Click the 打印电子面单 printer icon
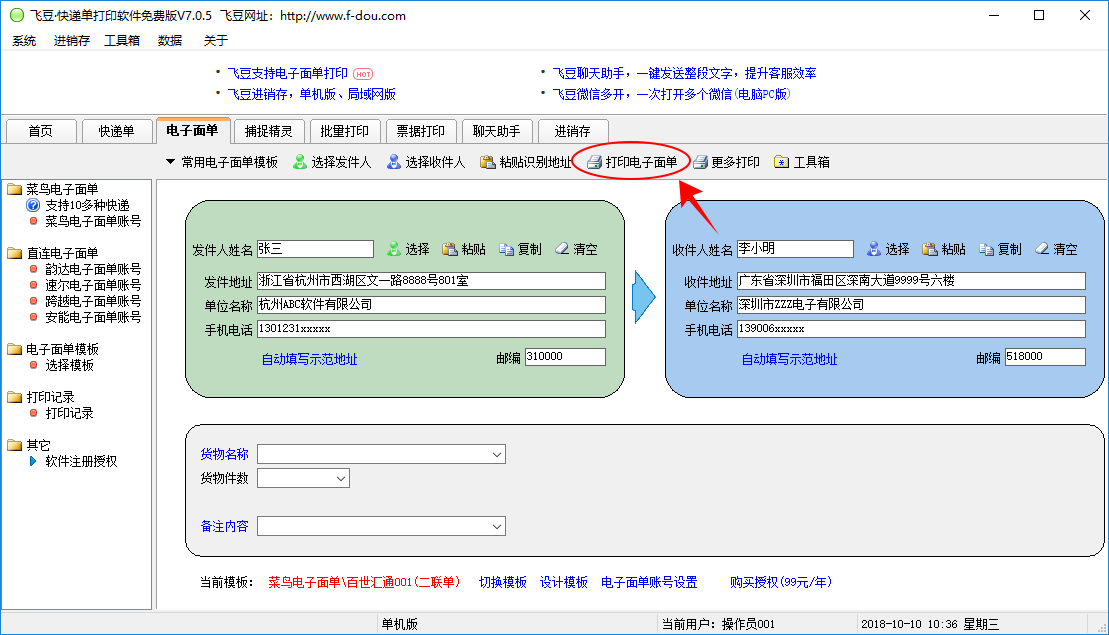The image size is (1109, 635). [x=594, y=162]
